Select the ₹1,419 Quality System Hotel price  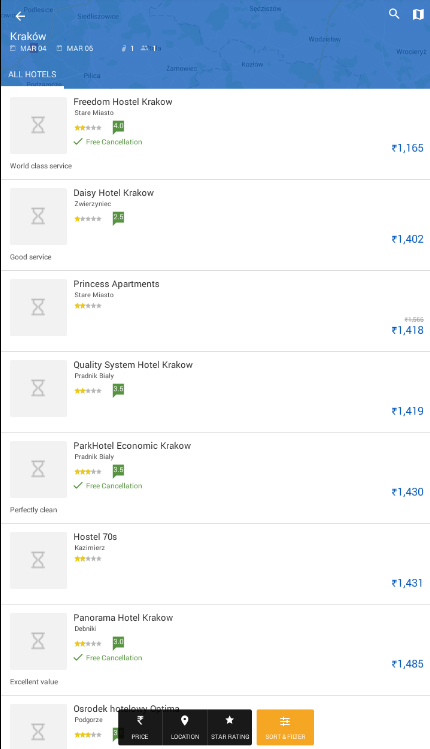[x=408, y=411]
